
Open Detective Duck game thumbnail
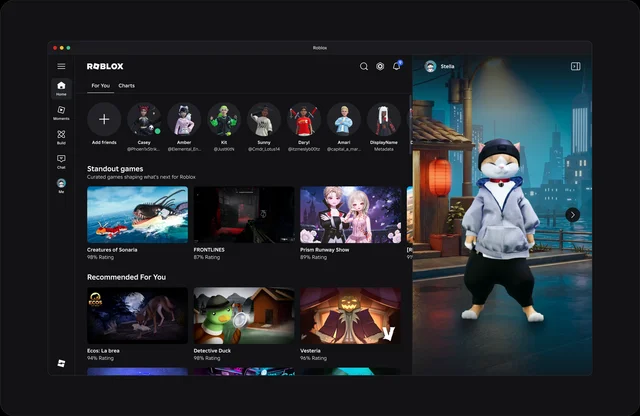[244, 316]
